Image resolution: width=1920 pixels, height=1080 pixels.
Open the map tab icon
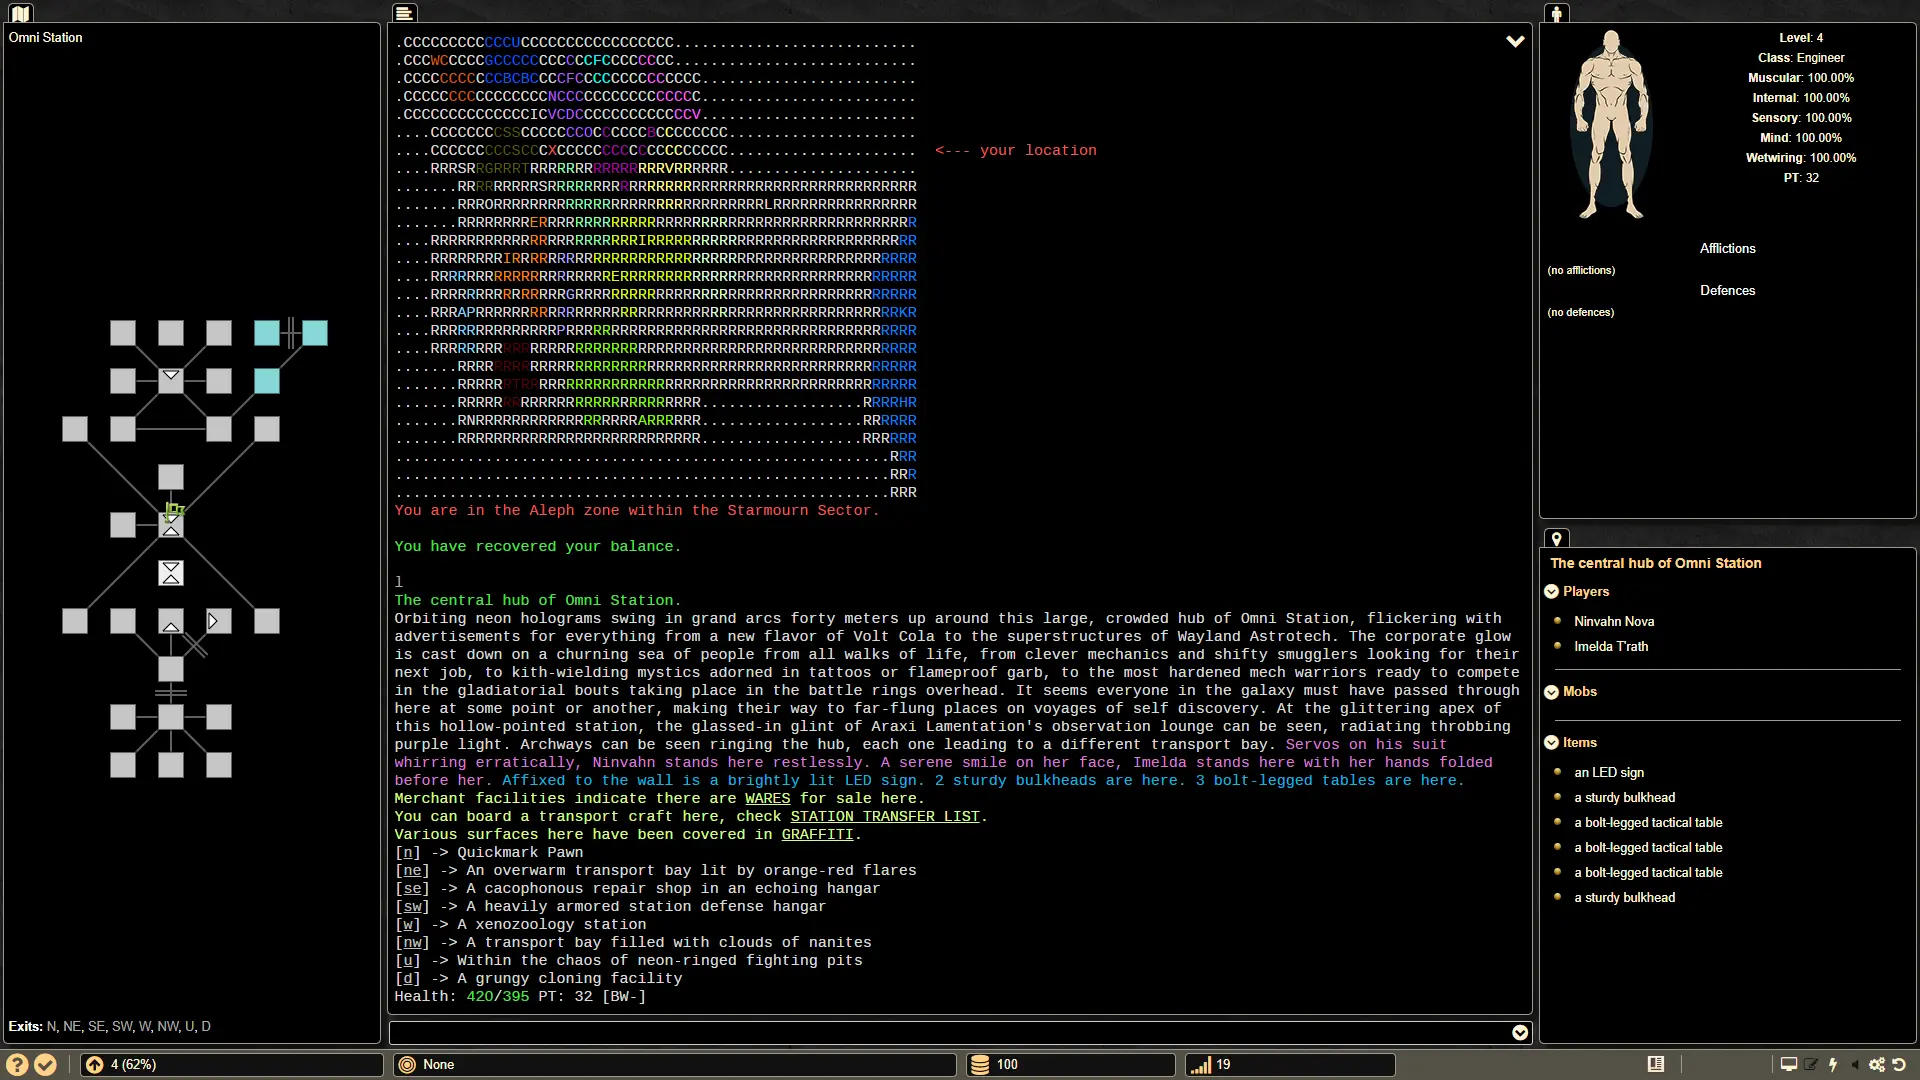(20, 13)
